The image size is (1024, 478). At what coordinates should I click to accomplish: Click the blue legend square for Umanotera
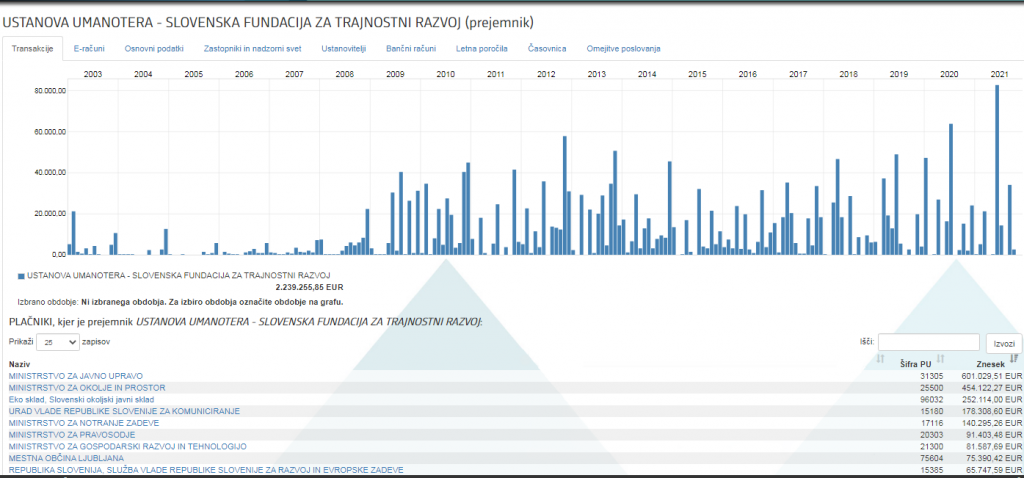coord(21,274)
